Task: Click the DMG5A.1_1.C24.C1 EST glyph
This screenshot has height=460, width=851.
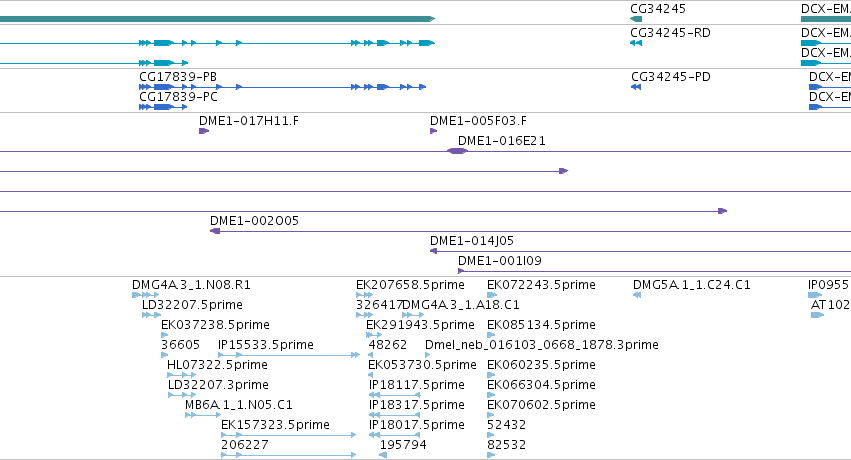Action: (637, 295)
